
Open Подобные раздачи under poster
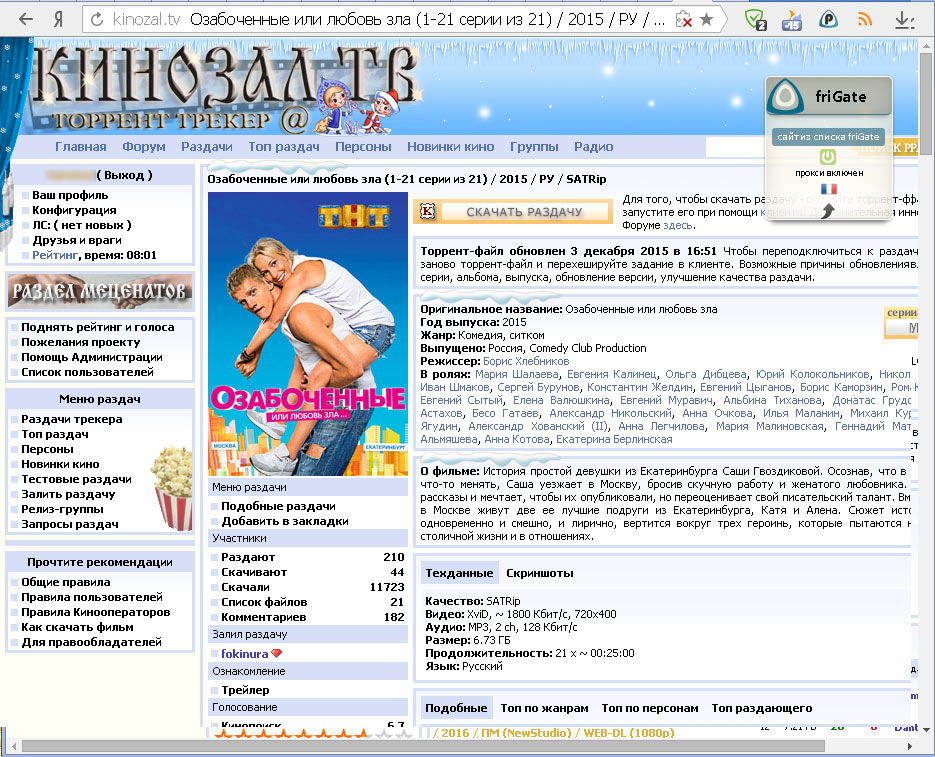tap(278, 506)
